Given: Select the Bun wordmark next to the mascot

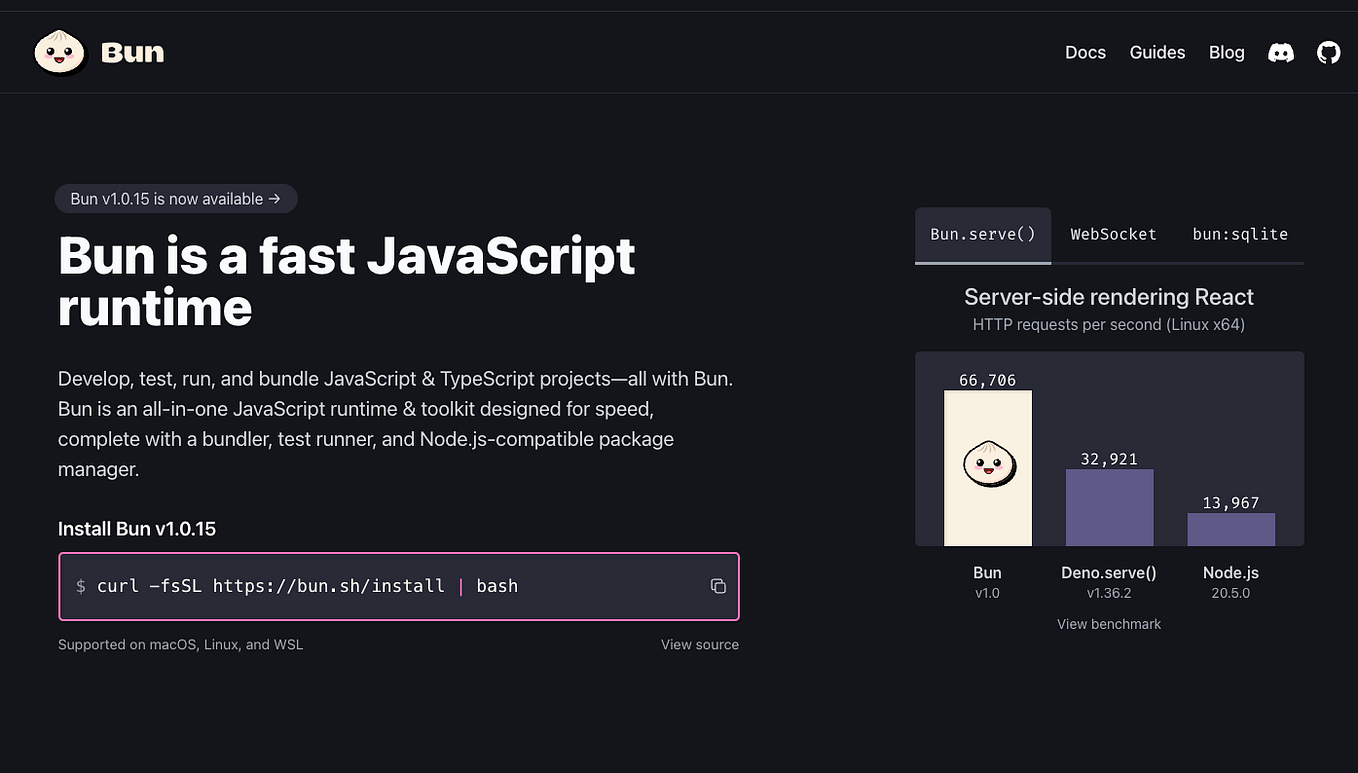Looking at the screenshot, I should click(x=133, y=51).
